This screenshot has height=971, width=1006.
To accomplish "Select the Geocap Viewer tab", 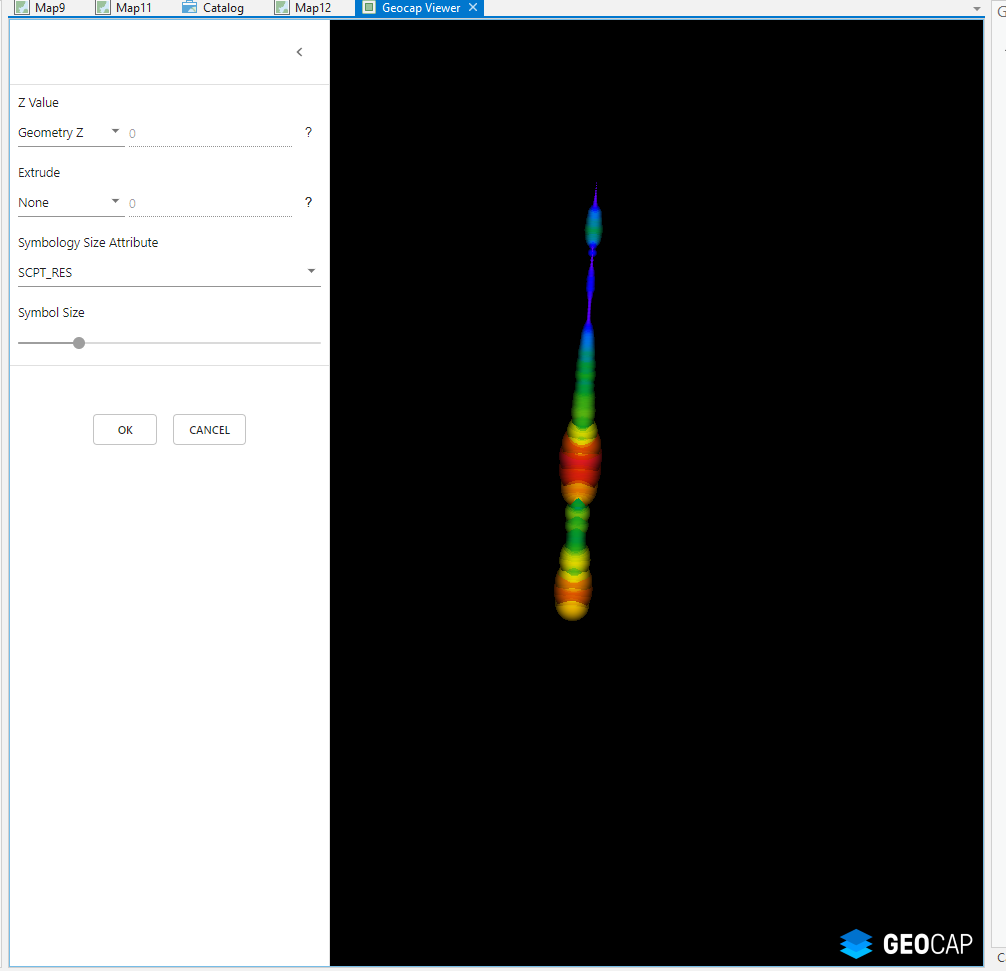I will click(x=420, y=8).
